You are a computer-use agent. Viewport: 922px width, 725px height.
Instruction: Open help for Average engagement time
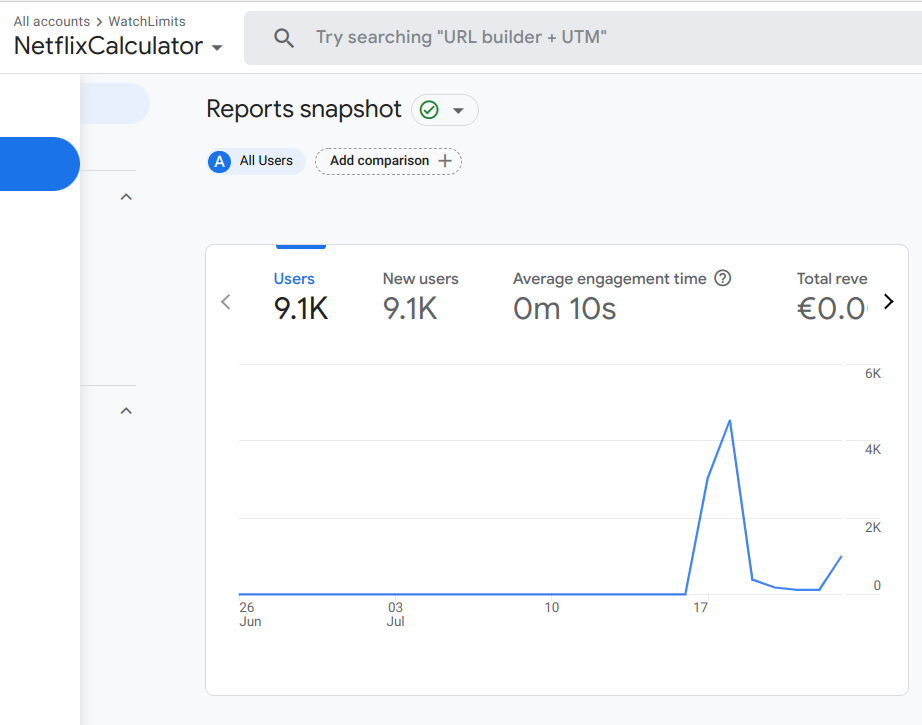pyautogui.click(x=723, y=278)
